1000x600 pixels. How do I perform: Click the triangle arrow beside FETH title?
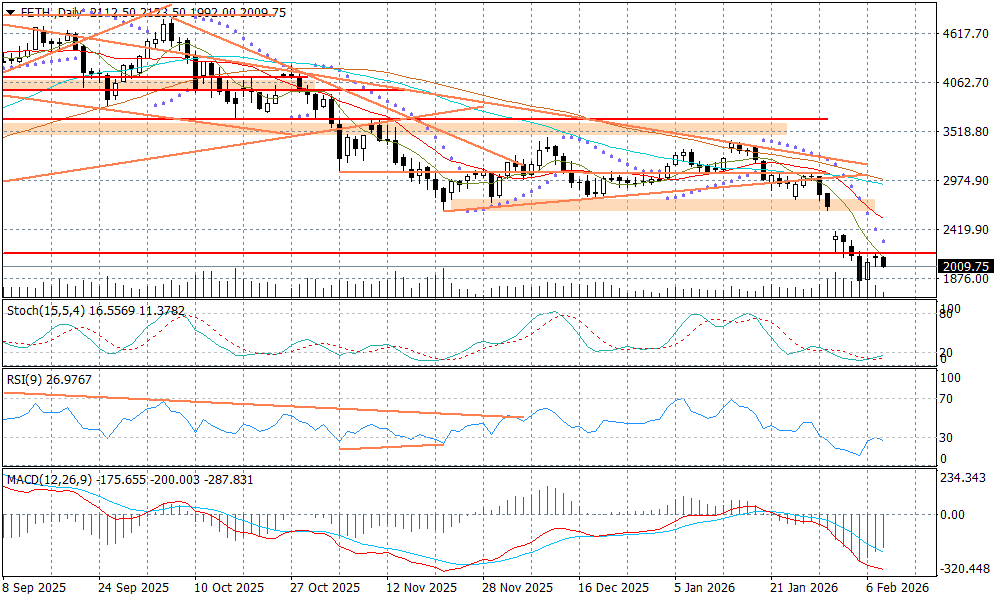10,12
